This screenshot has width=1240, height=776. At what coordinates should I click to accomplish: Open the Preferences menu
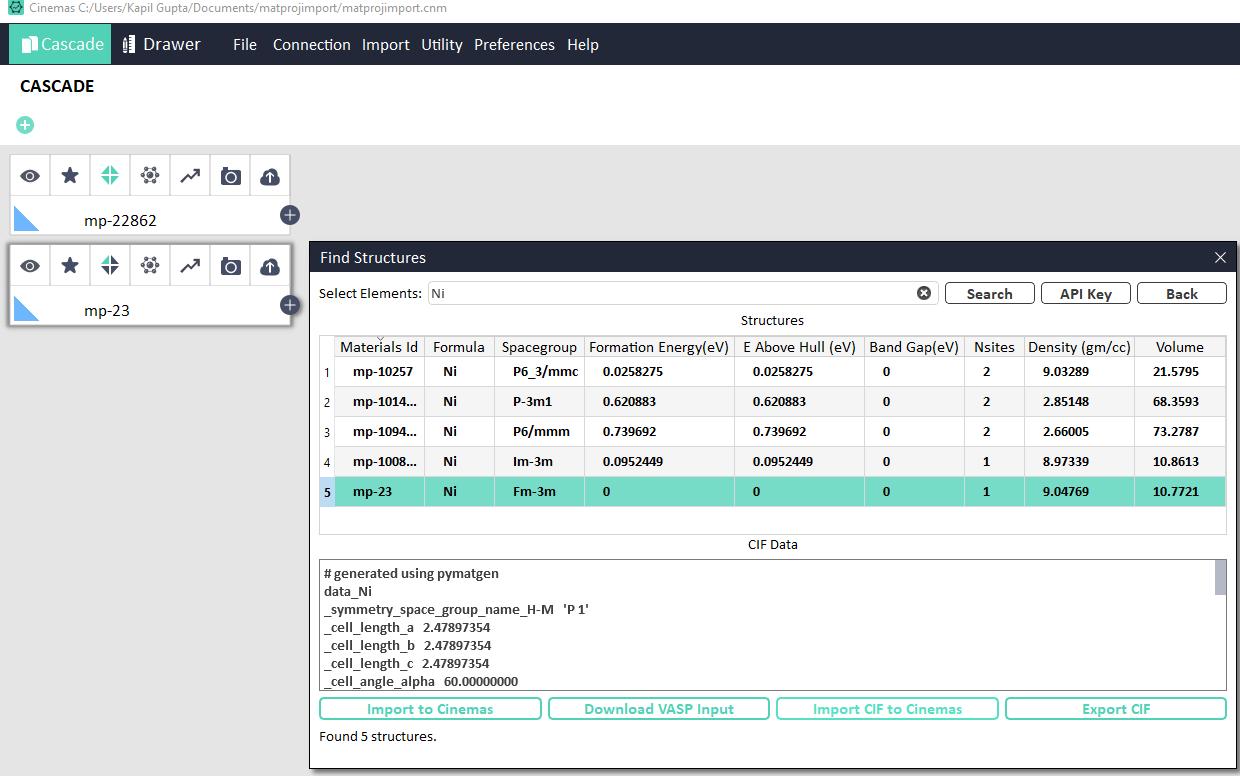click(514, 45)
